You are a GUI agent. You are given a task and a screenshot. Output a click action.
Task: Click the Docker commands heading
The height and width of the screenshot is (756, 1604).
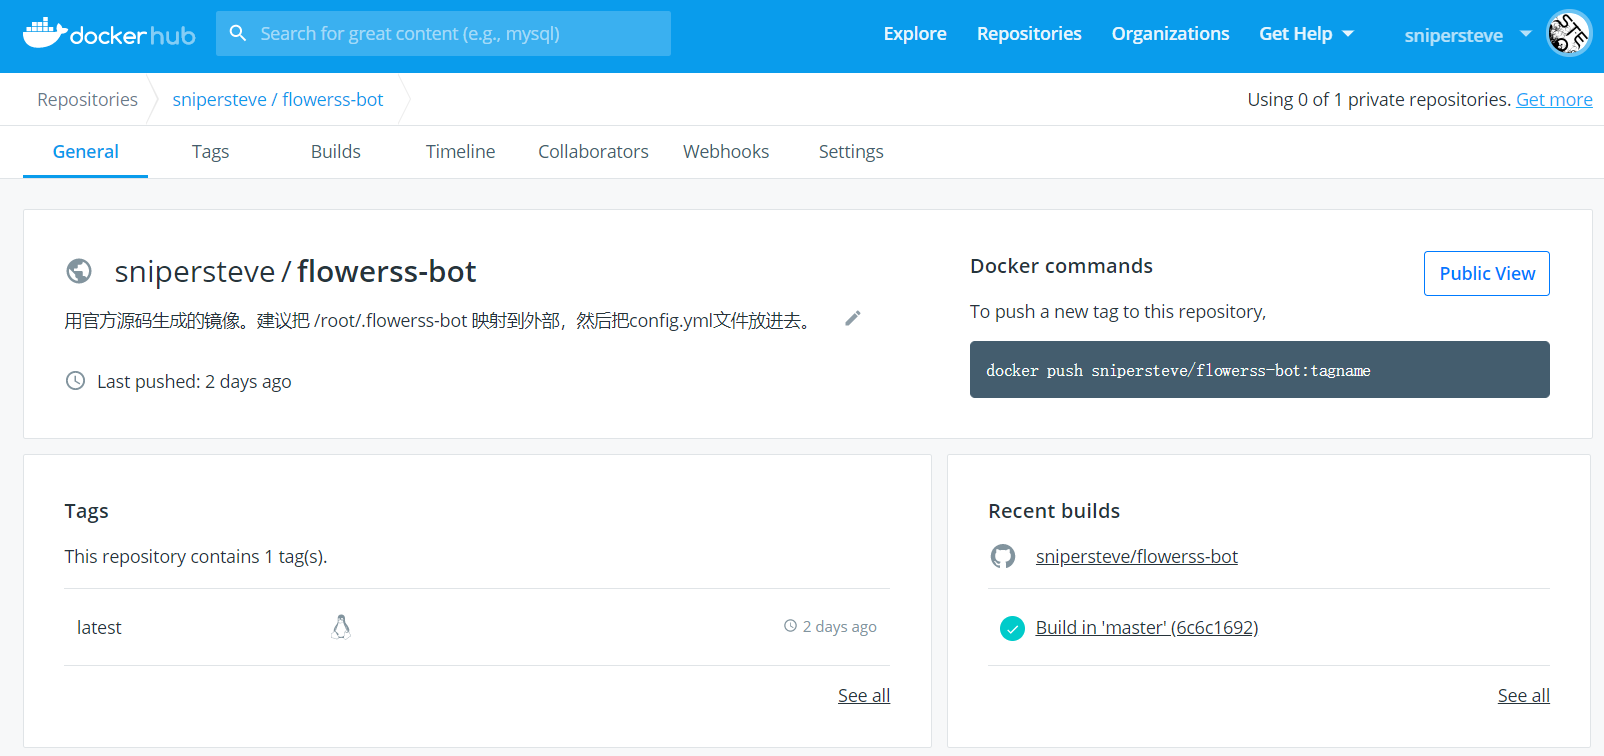click(1061, 266)
